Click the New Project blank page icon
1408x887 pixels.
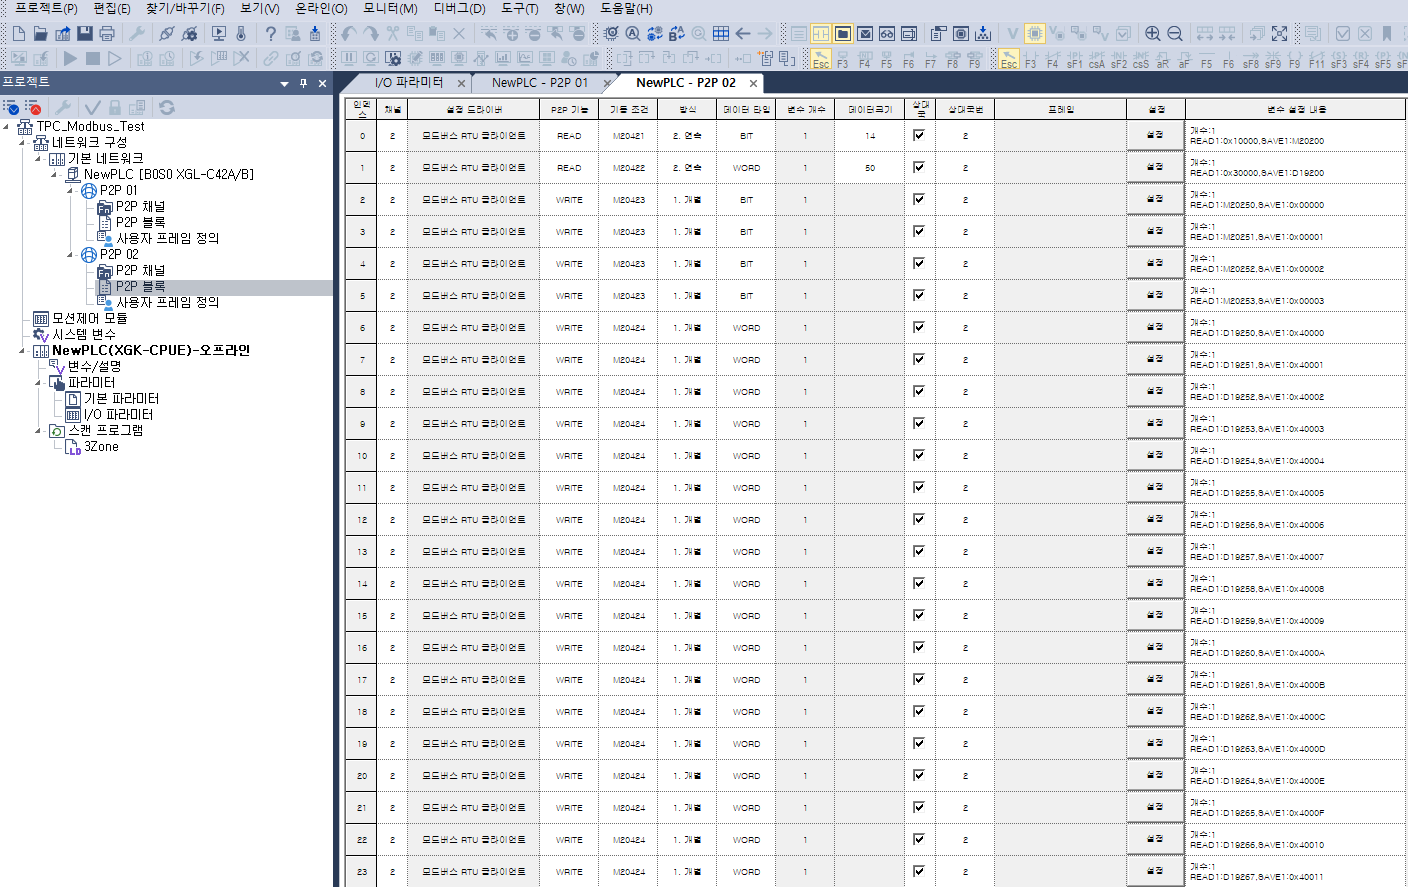pos(19,34)
